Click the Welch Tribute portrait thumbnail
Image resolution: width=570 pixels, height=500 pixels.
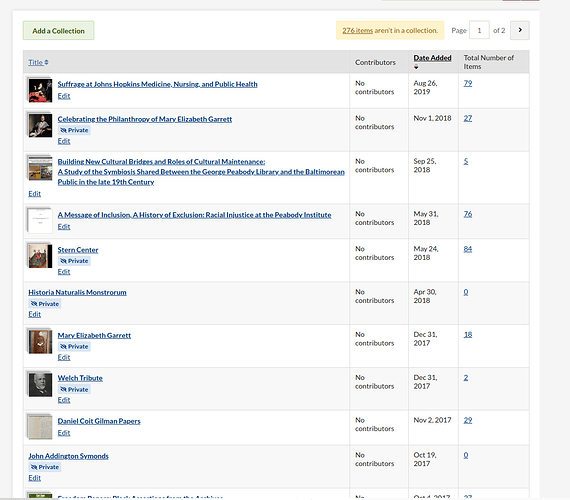coord(40,385)
